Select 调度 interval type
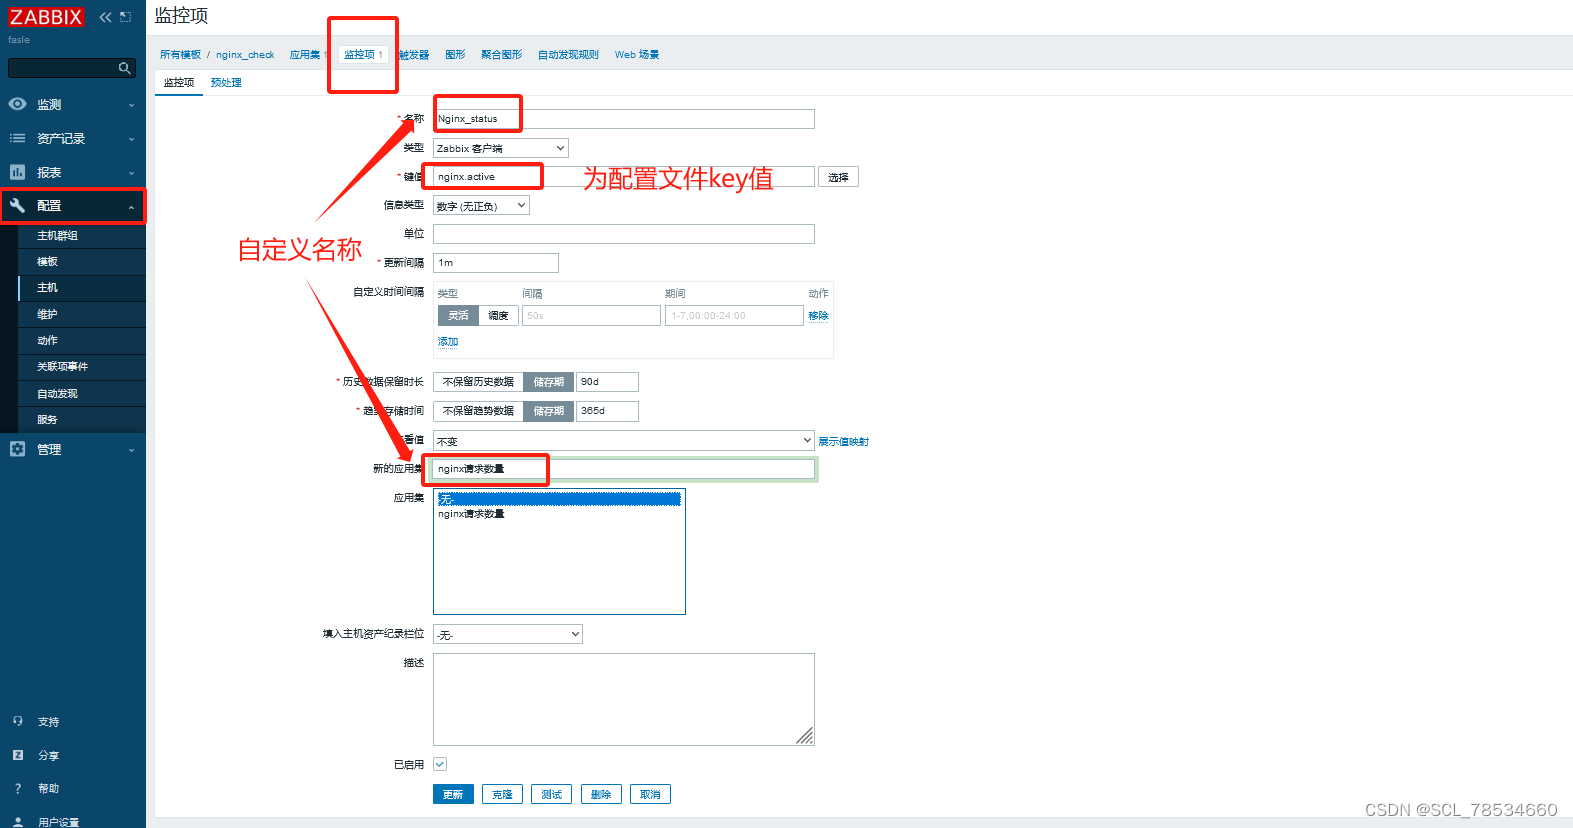This screenshot has width=1573, height=828. 498,315
